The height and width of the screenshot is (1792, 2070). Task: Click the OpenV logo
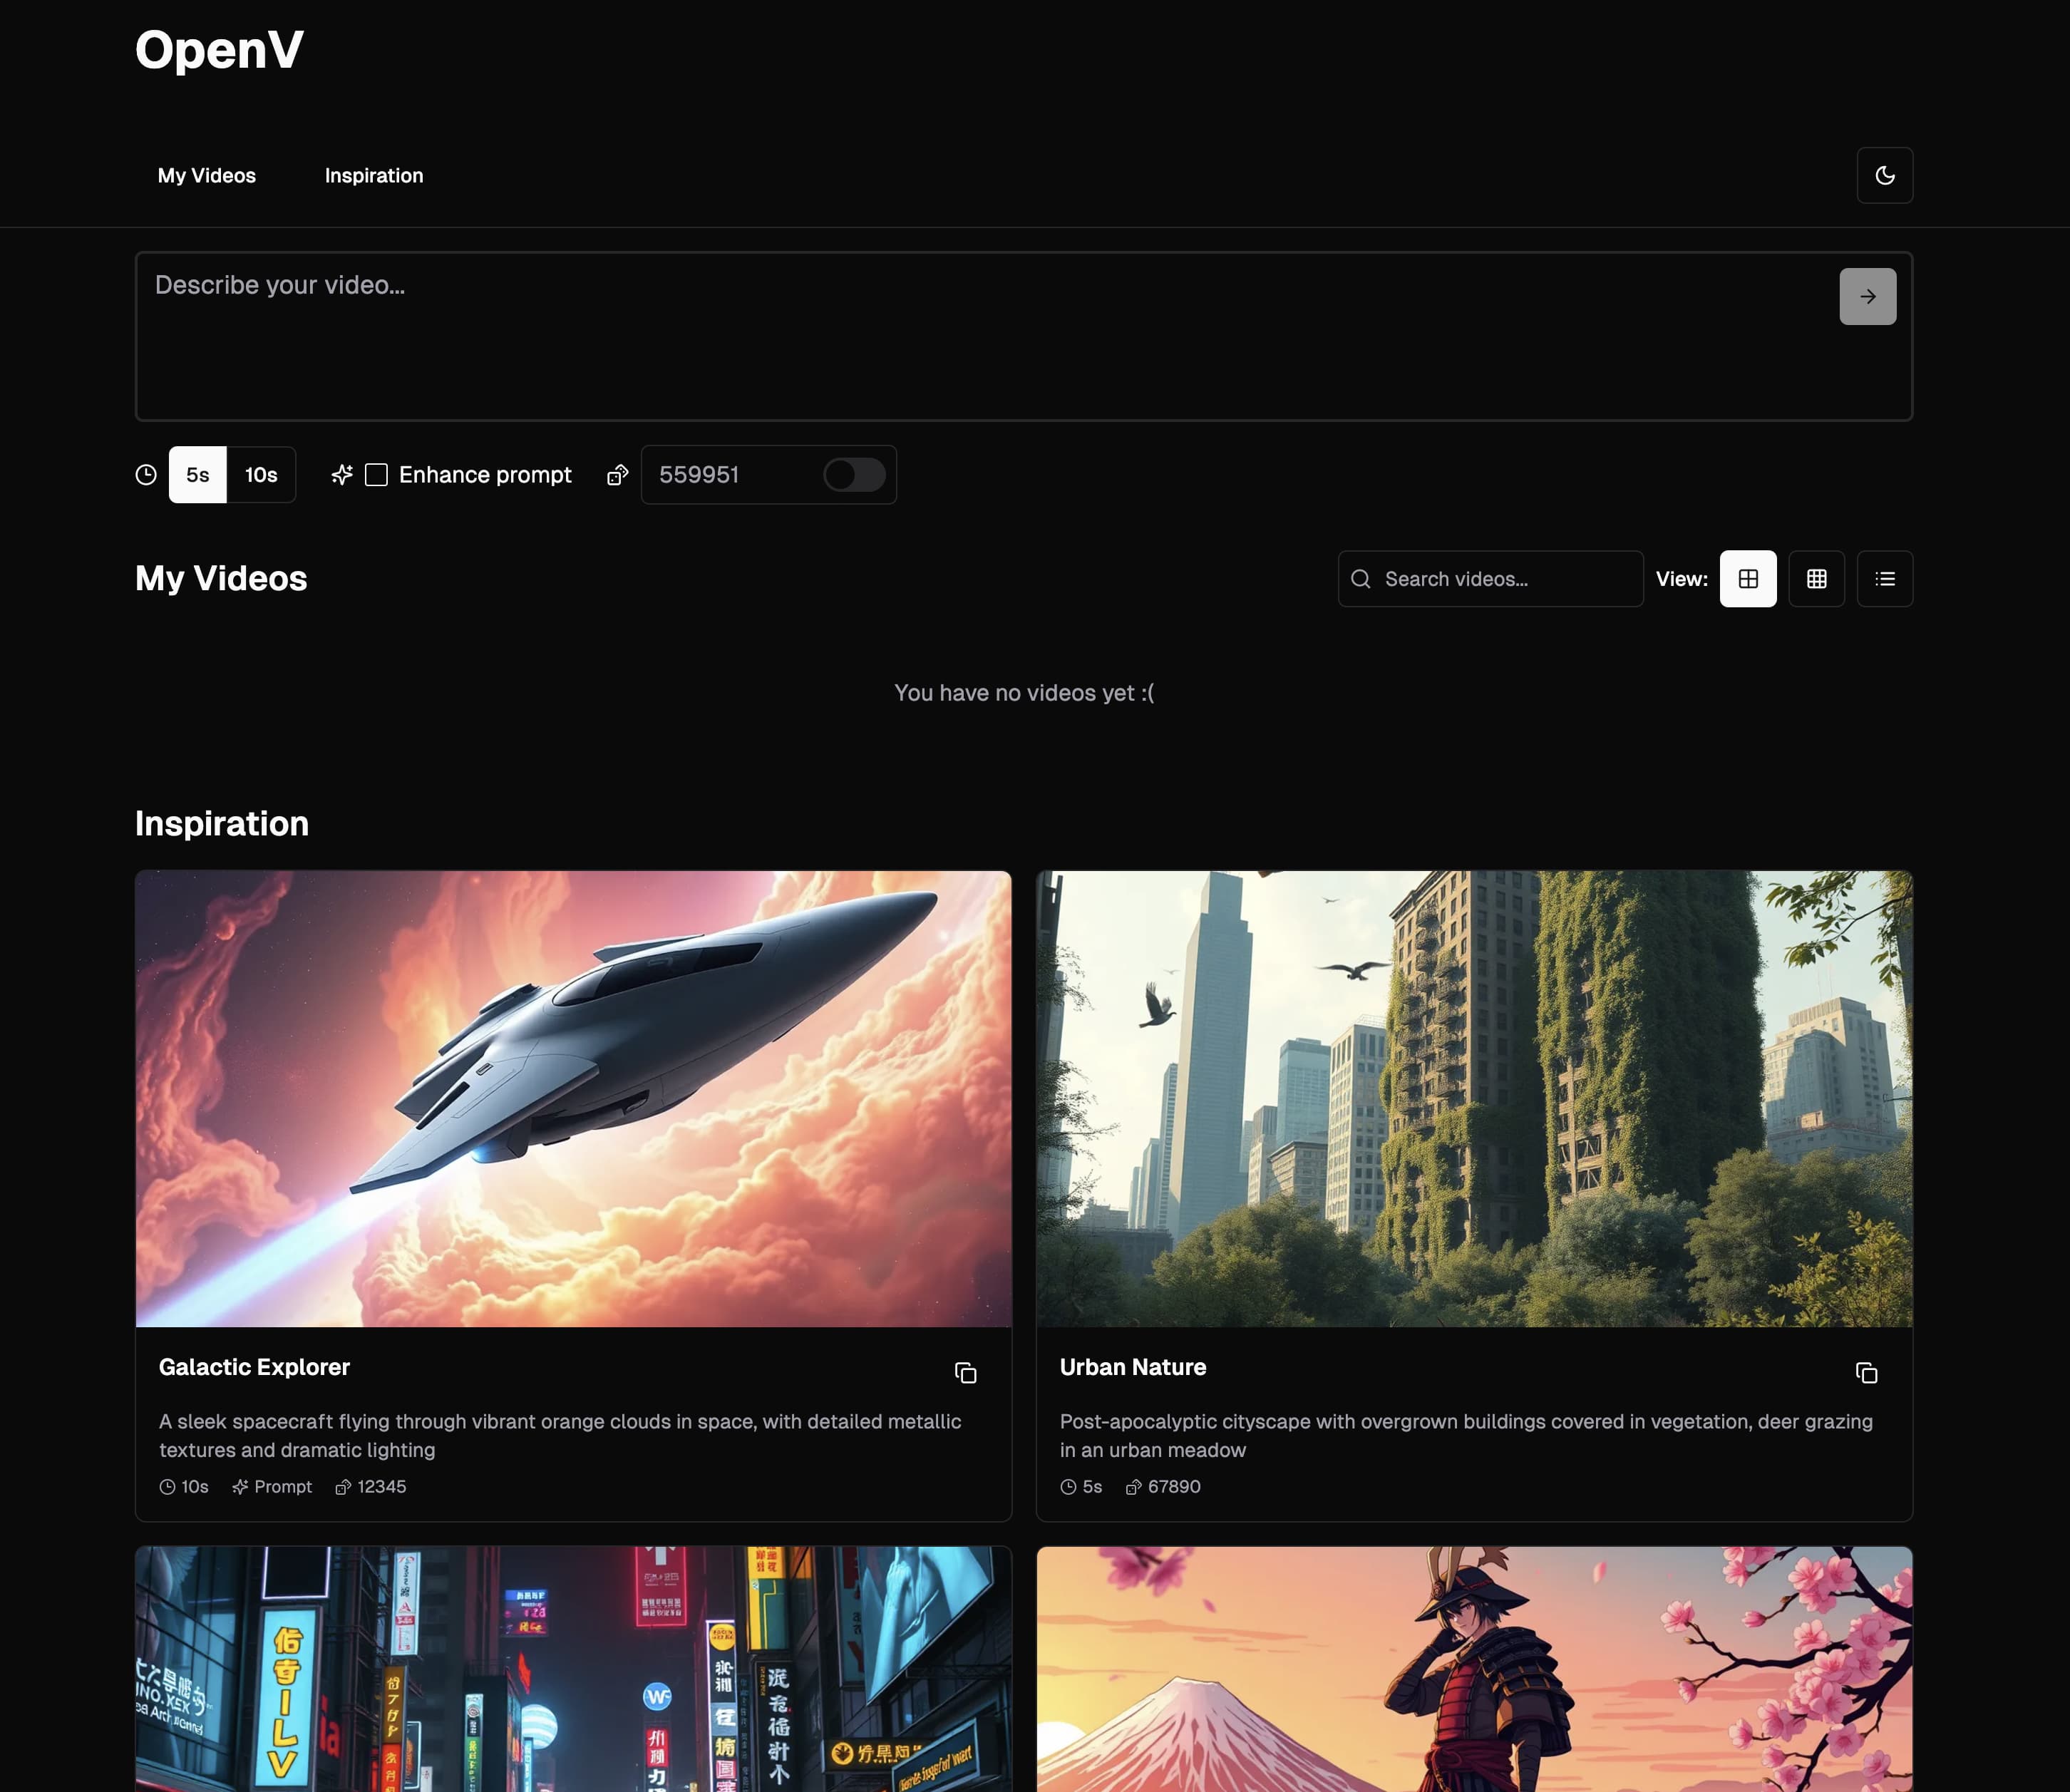coord(219,50)
